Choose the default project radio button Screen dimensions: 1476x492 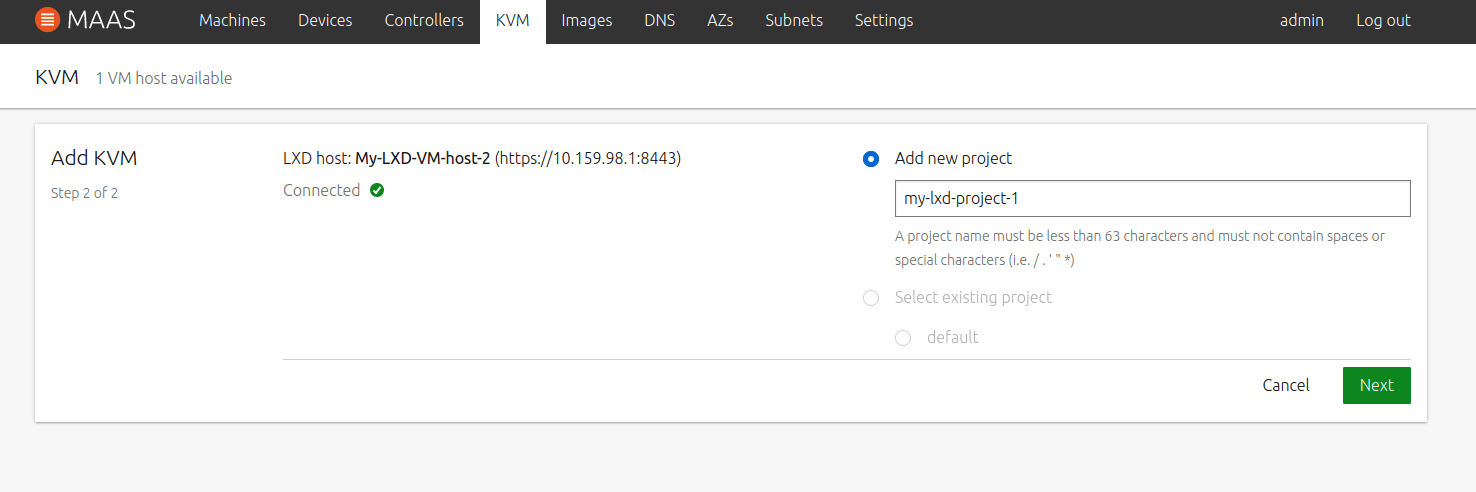click(903, 338)
